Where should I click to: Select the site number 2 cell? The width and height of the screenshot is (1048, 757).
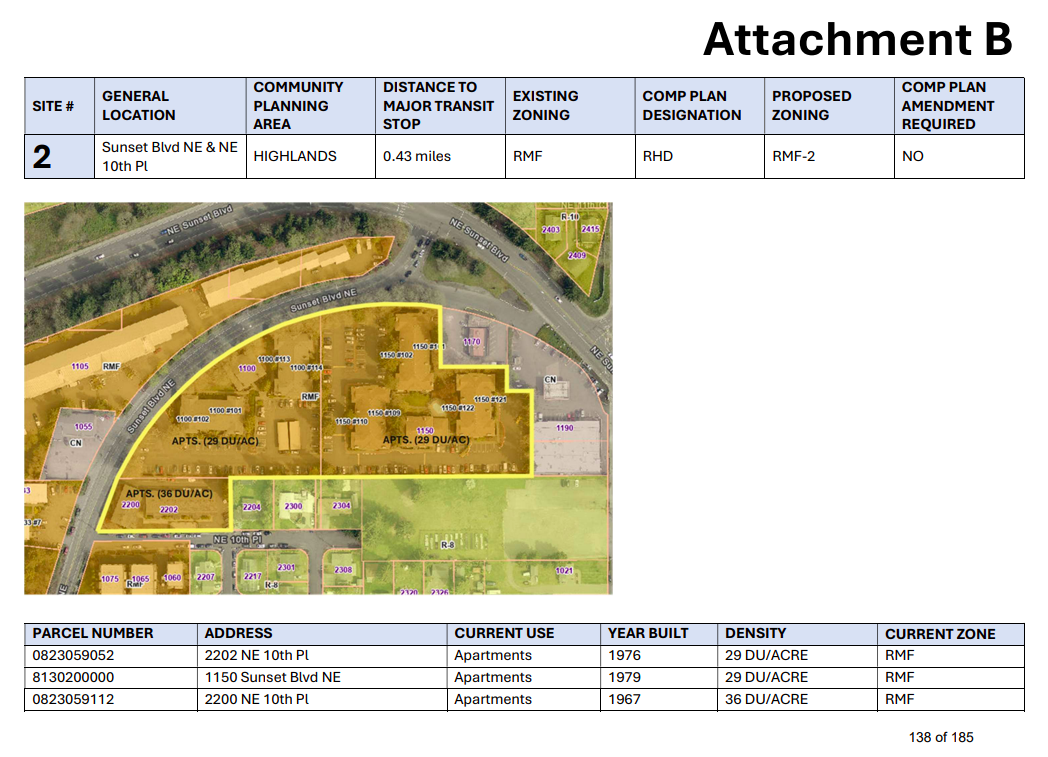click(42, 157)
